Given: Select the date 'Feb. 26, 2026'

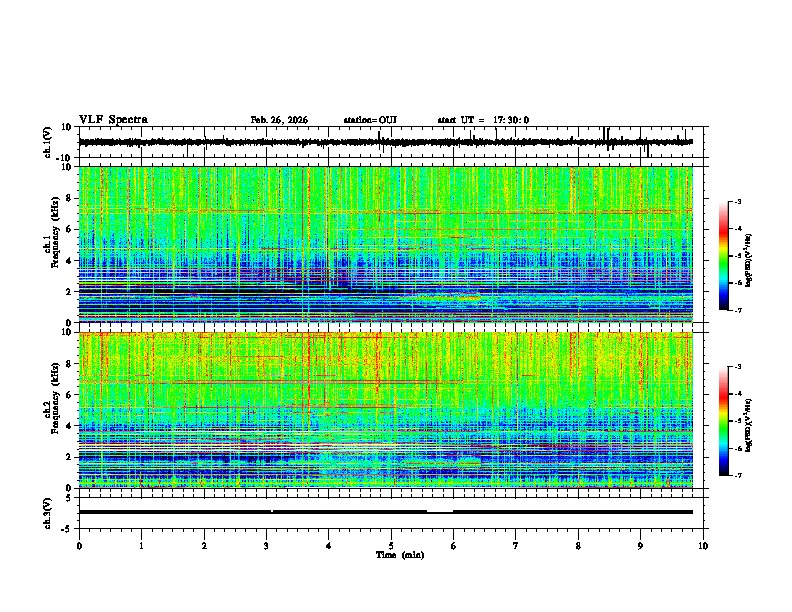Looking at the screenshot, I should (x=279, y=120).
